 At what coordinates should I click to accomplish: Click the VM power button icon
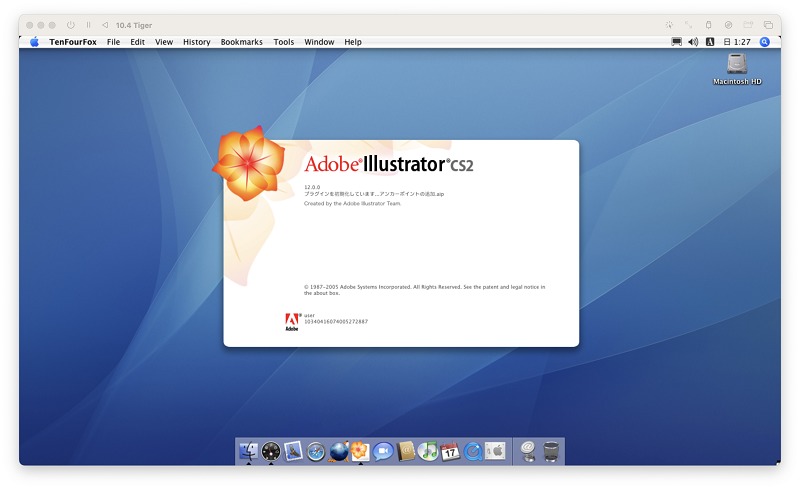tap(70, 25)
